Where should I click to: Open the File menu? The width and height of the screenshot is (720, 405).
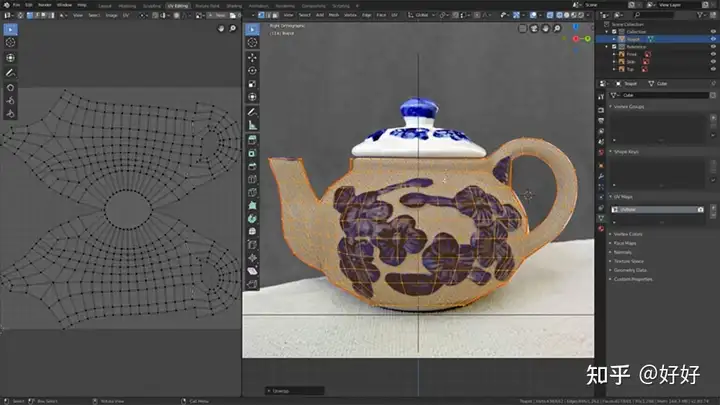pos(16,5)
